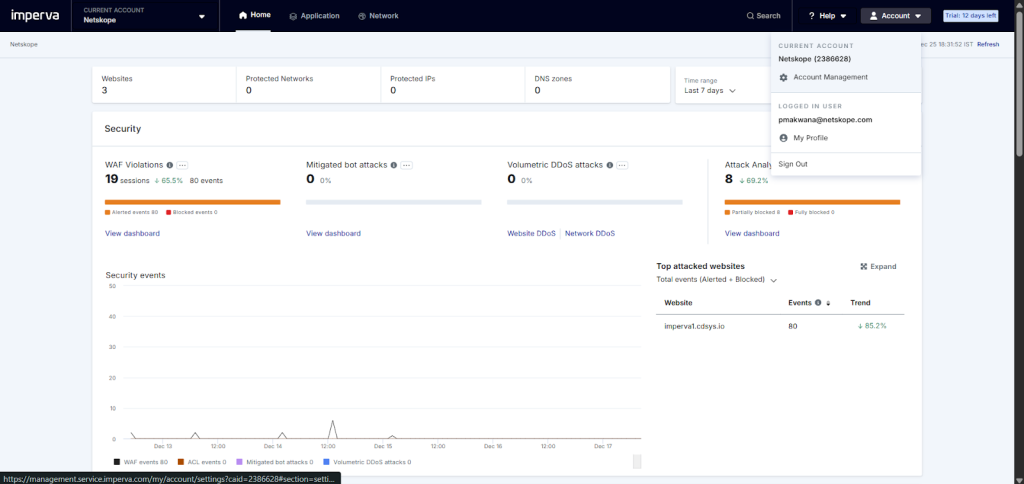Open Account Management settings
The width and height of the screenshot is (1024, 484).
point(830,77)
